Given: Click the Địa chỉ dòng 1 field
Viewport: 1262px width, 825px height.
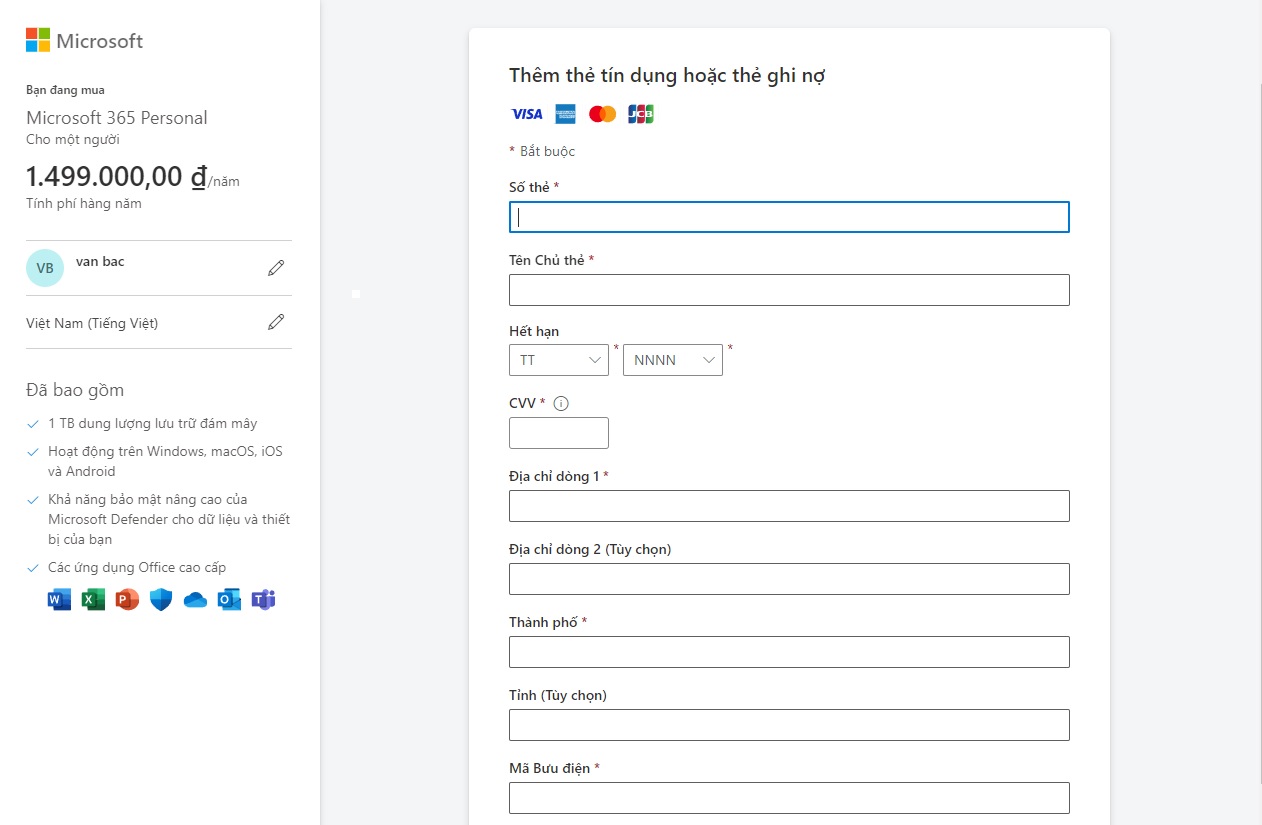Looking at the screenshot, I should 789,506.
